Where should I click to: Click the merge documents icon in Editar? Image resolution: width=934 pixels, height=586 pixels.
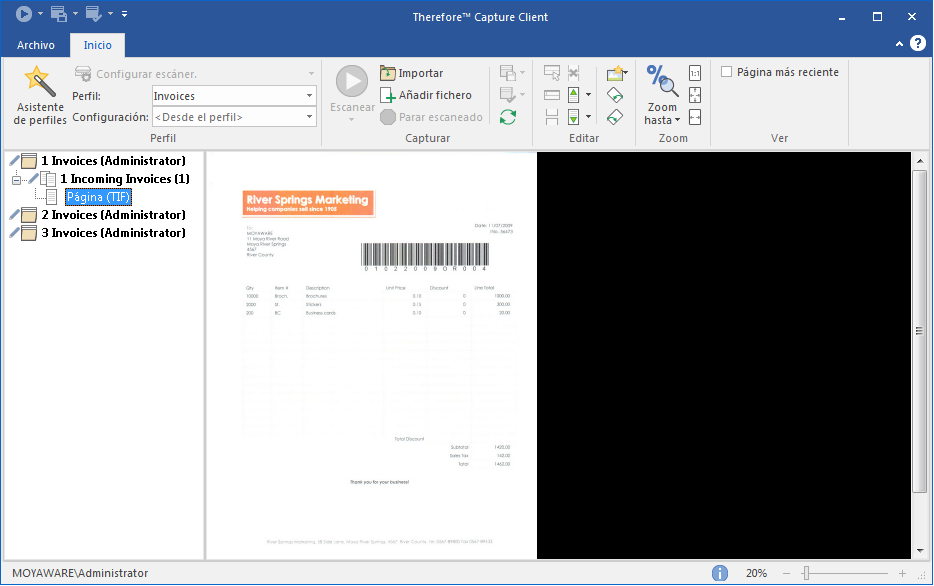[552, 95]
